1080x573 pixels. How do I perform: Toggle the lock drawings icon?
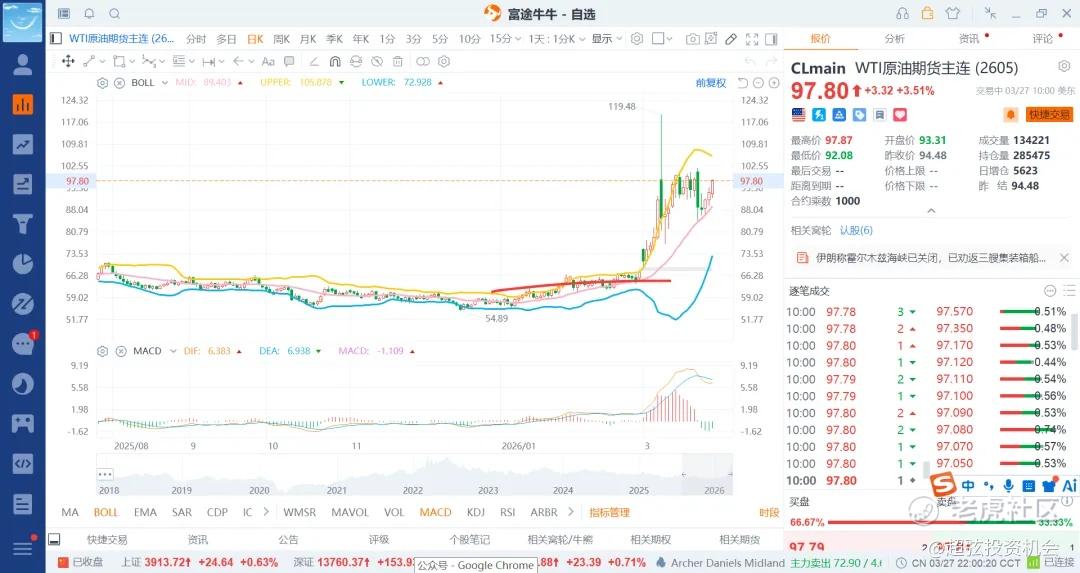(355, 61)
